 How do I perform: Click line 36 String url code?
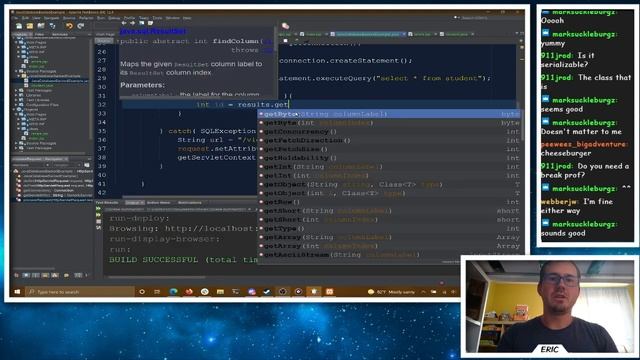(216, 140)
